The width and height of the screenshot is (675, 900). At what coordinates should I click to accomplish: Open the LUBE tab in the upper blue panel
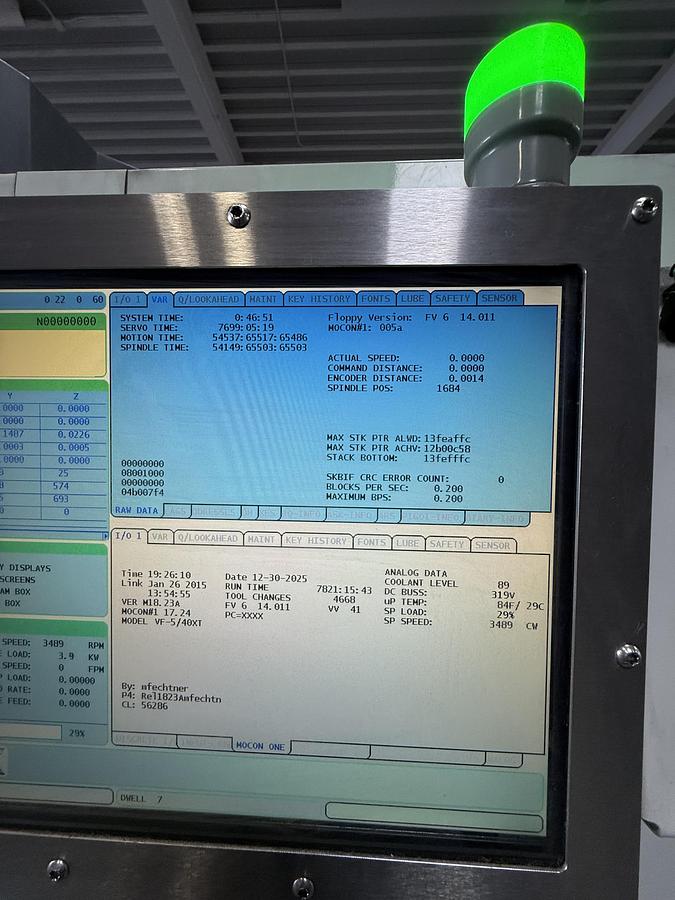point(412,298)
